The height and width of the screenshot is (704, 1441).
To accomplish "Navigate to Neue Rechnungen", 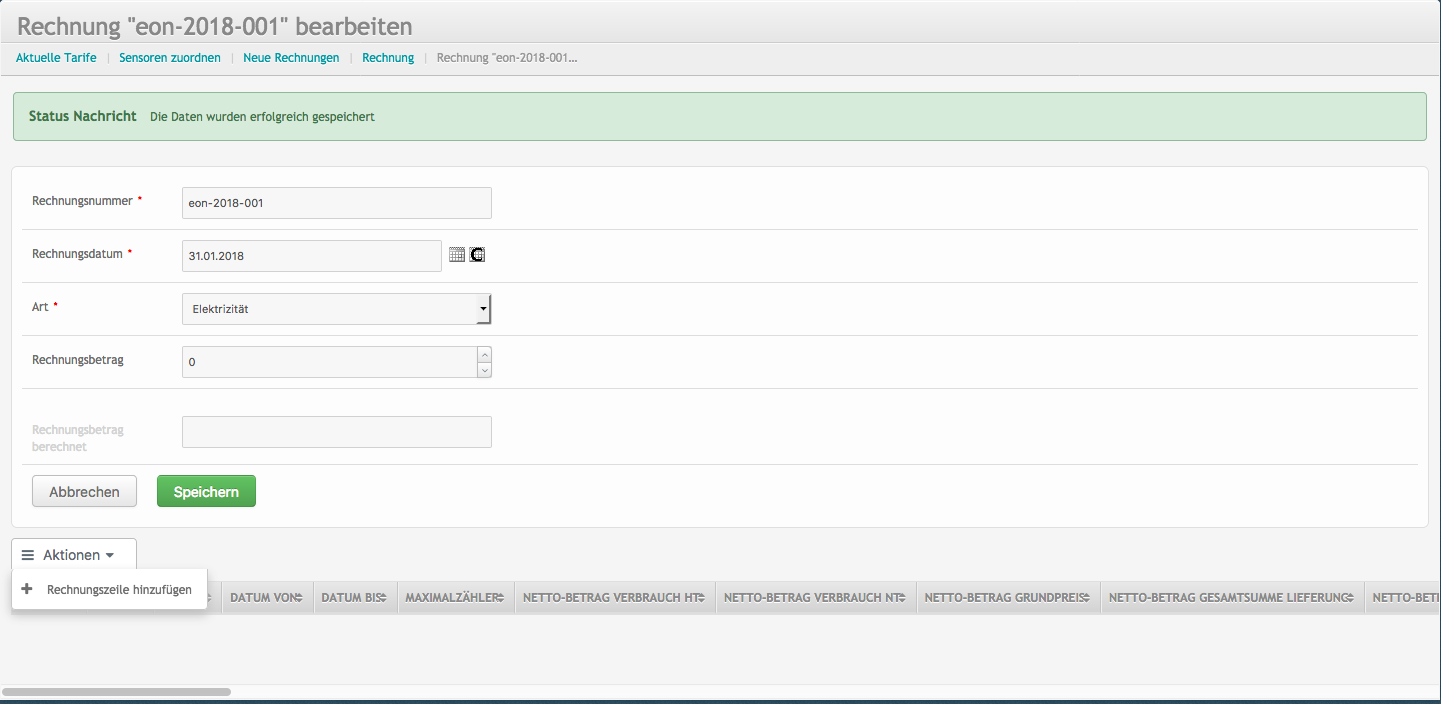I will tap(291, 58).
